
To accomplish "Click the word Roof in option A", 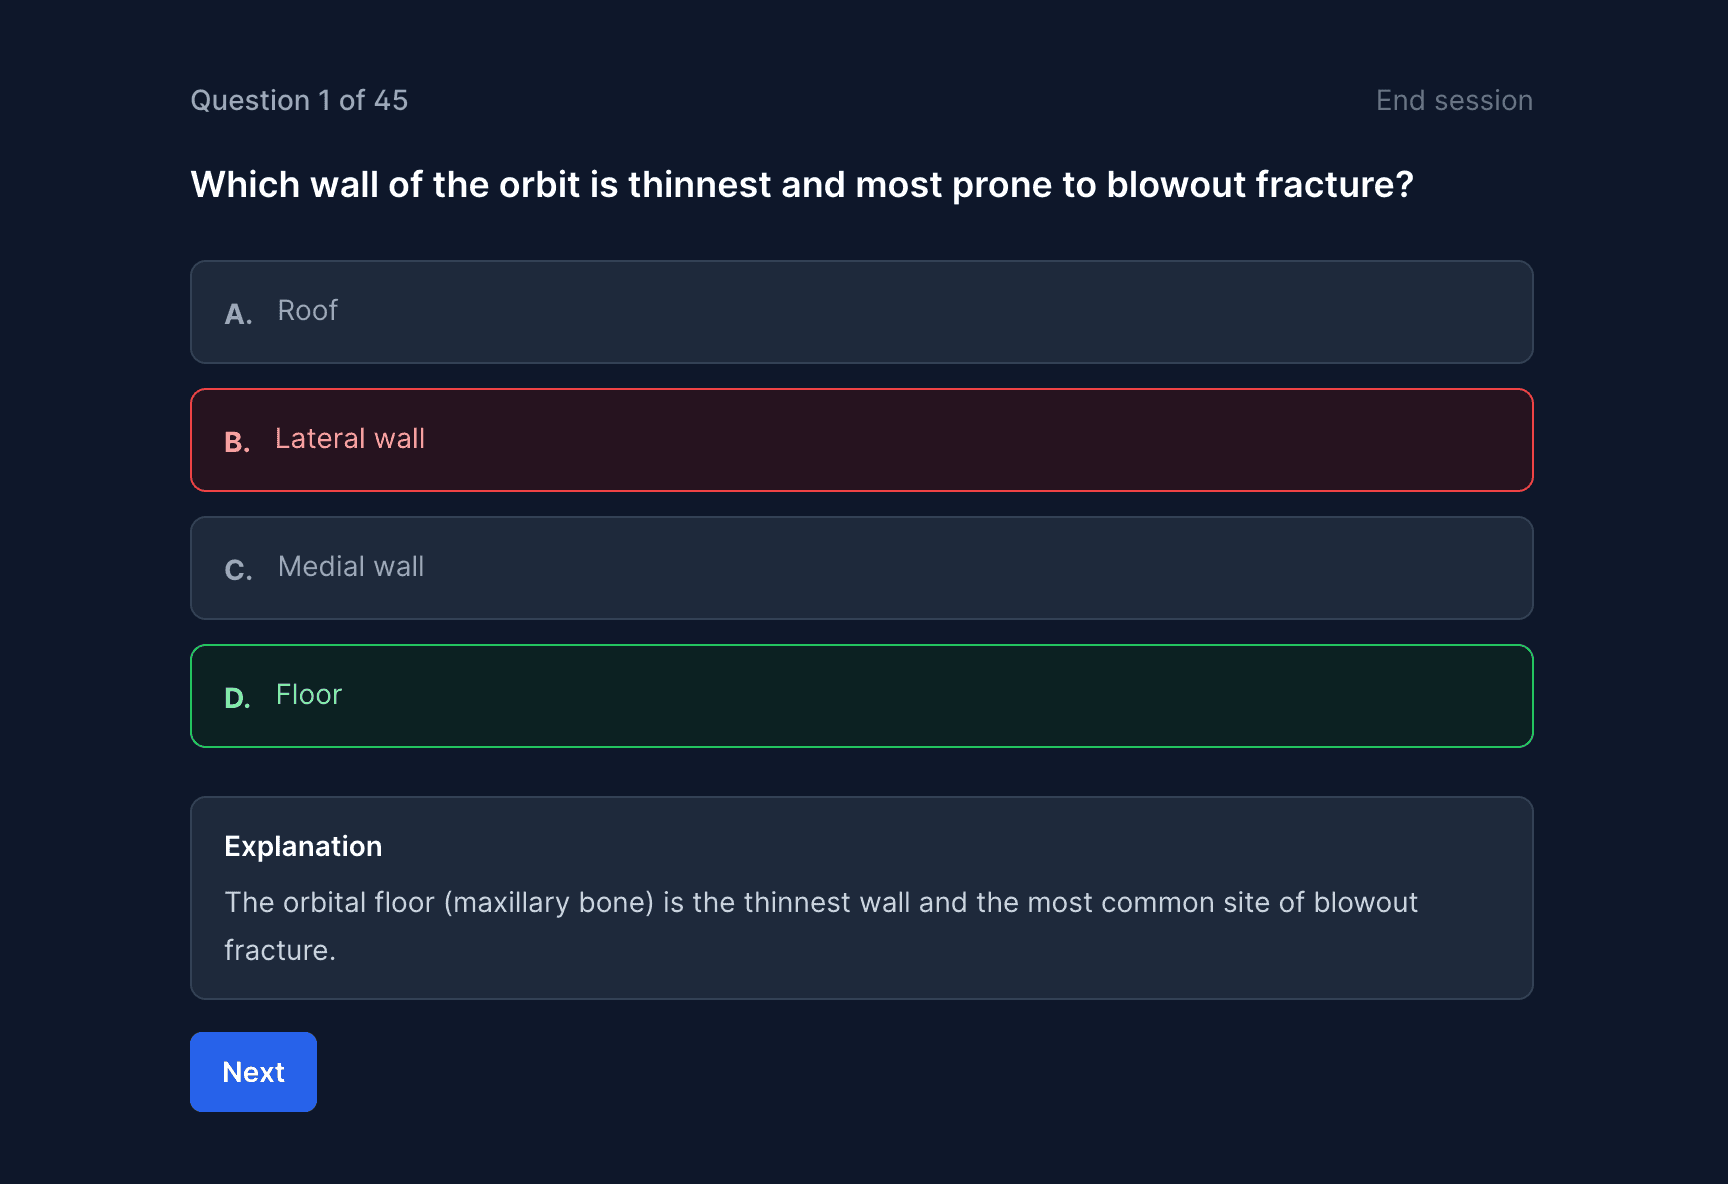I will point(308,311).
